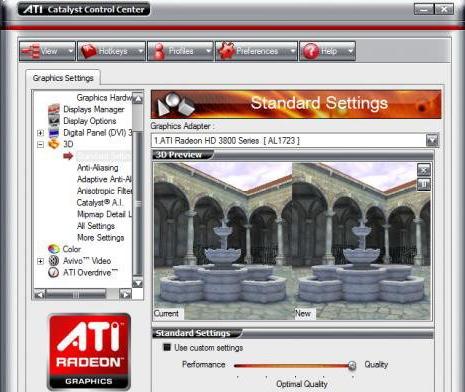The image size is (465, 392).
Task: Click the New preview image
Action: click(x=361, y=241)
